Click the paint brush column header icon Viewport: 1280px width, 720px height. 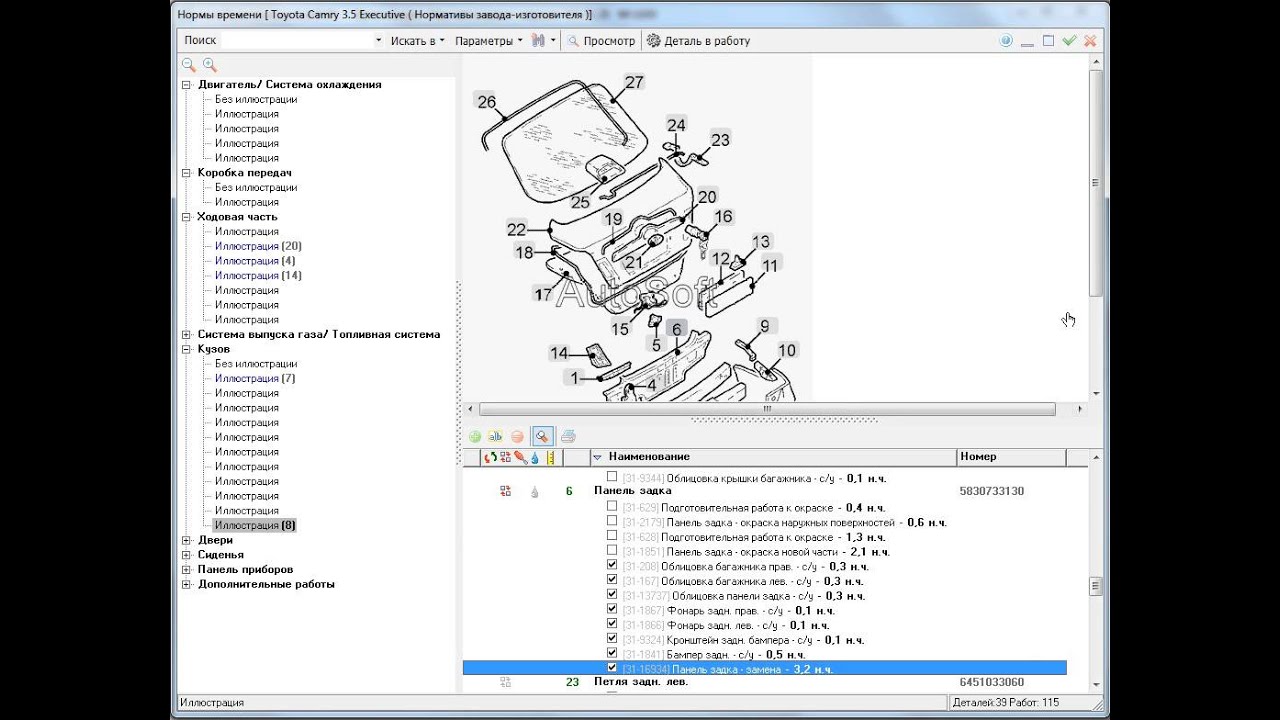520,457
